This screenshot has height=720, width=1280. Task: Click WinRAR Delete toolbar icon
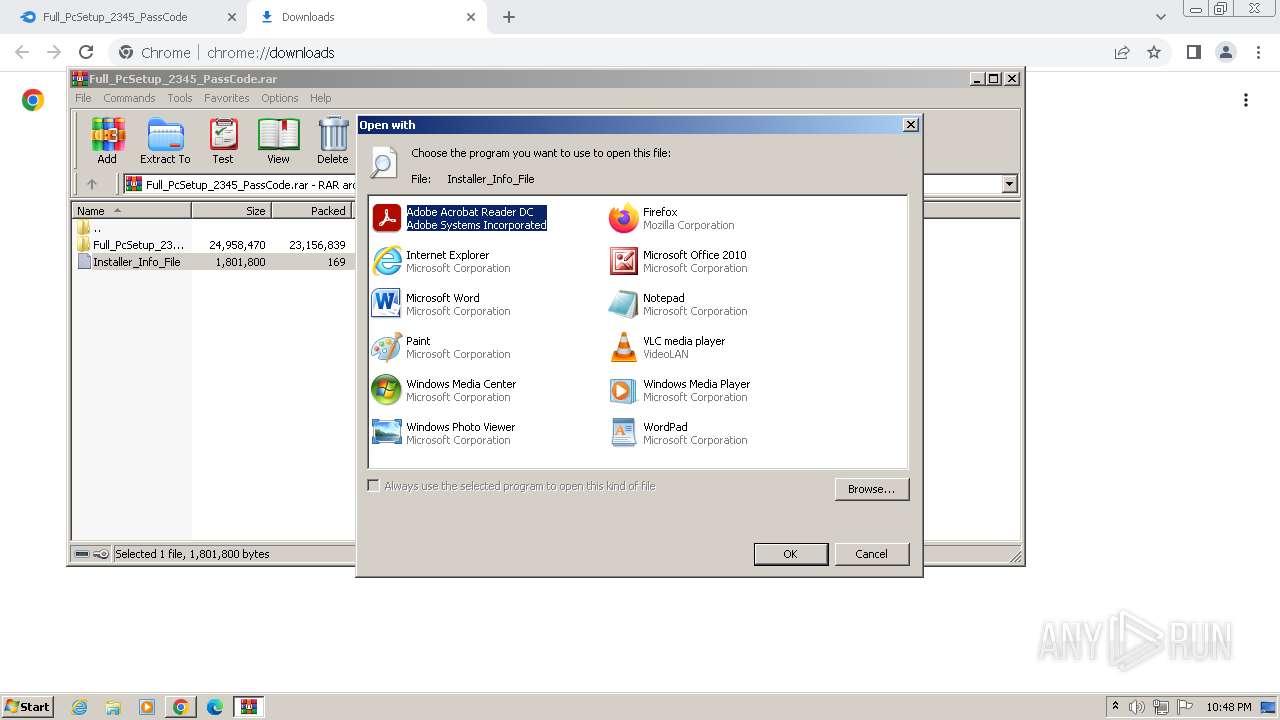coord(333,141)
